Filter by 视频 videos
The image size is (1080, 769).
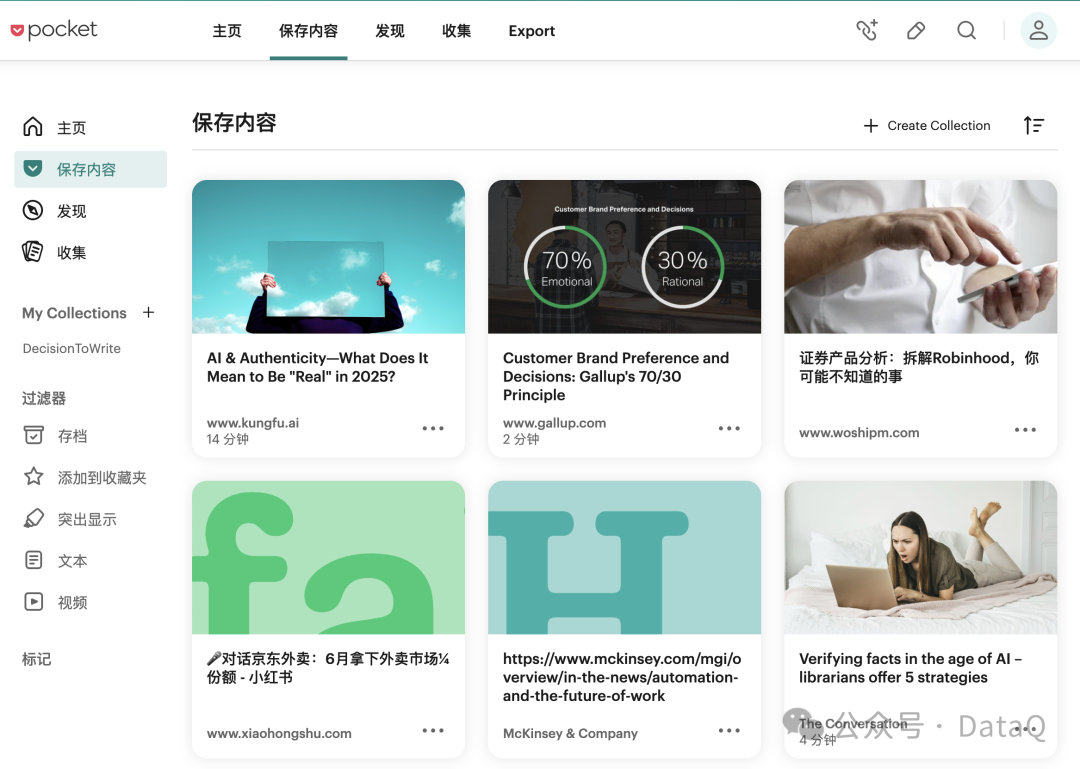[55, 602]
